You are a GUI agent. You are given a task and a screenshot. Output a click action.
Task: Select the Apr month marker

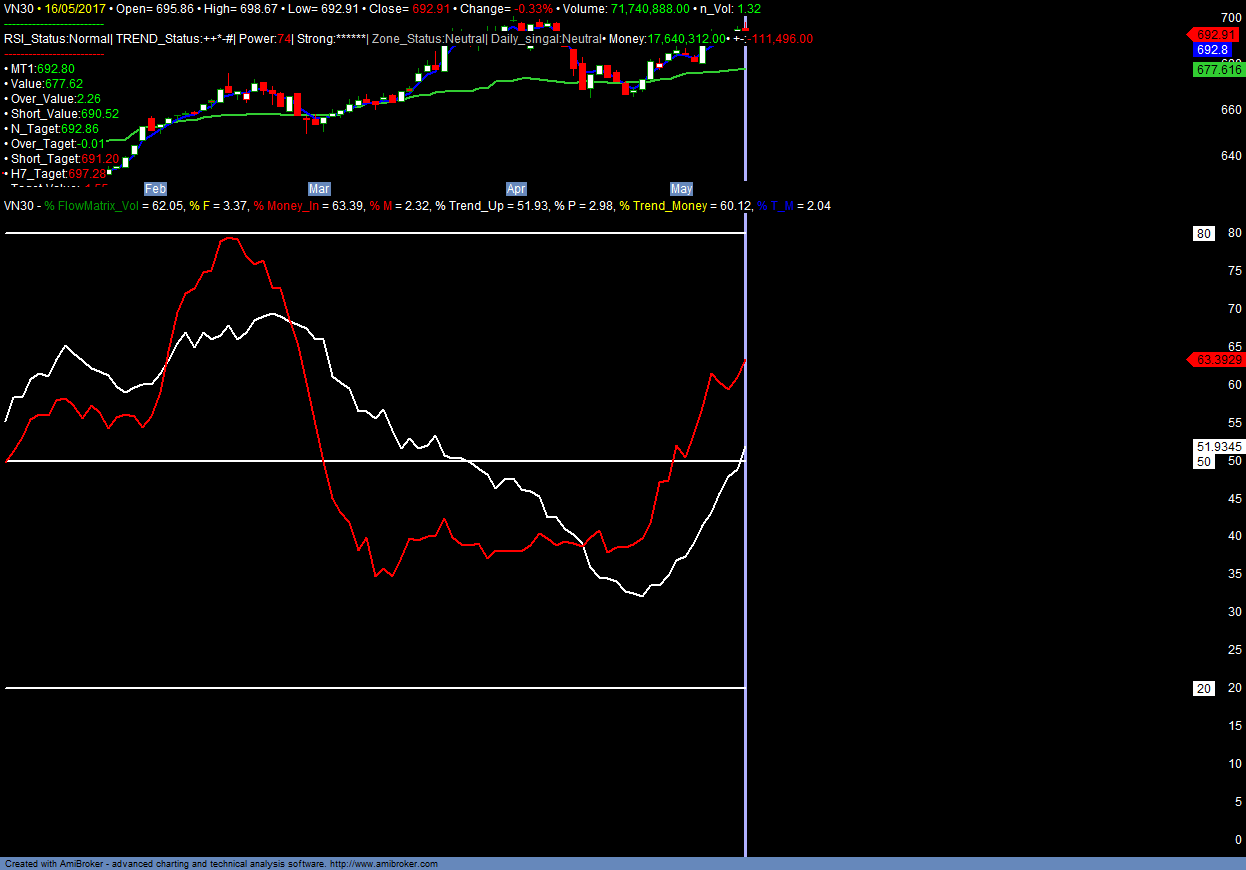point(516,189)
